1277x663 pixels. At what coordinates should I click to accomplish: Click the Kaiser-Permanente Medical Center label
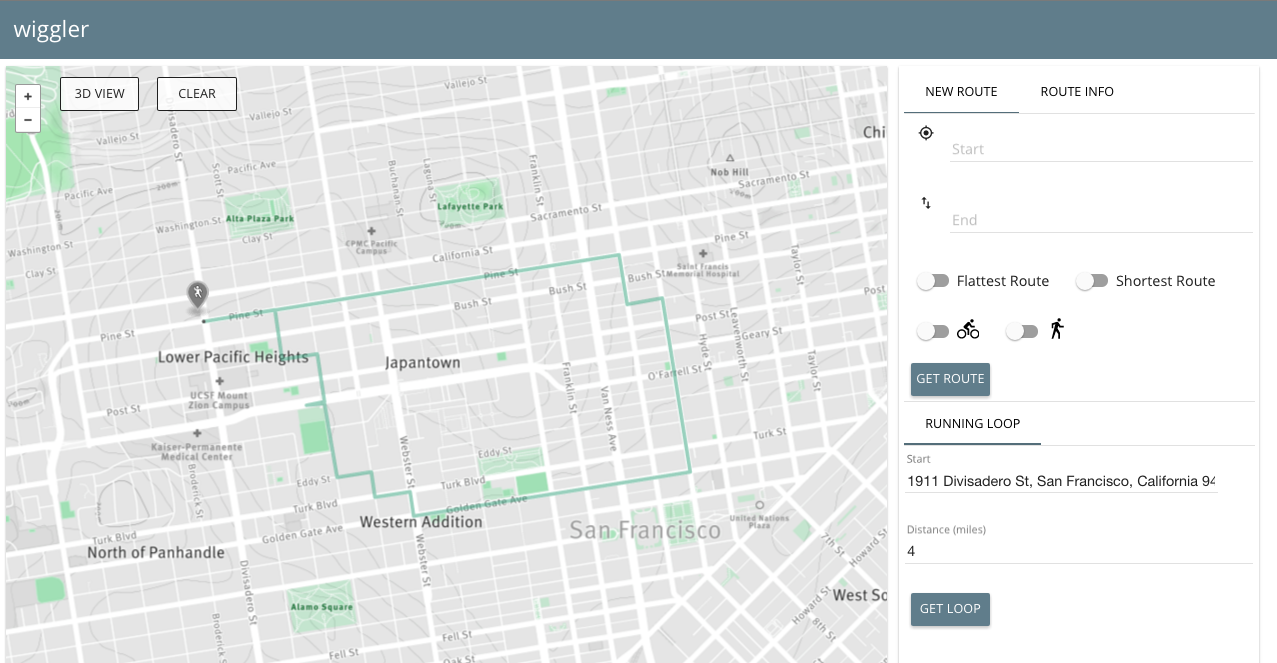(x=196, y=451)
